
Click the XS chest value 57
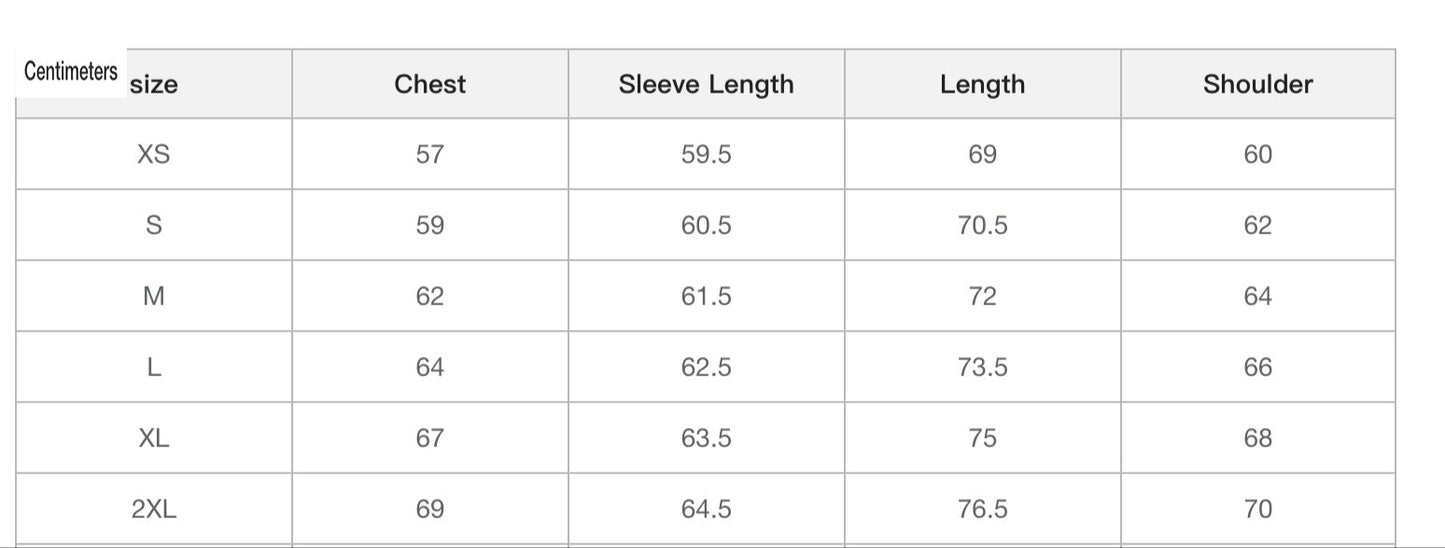pyautogui.click(x=430, y=154)
